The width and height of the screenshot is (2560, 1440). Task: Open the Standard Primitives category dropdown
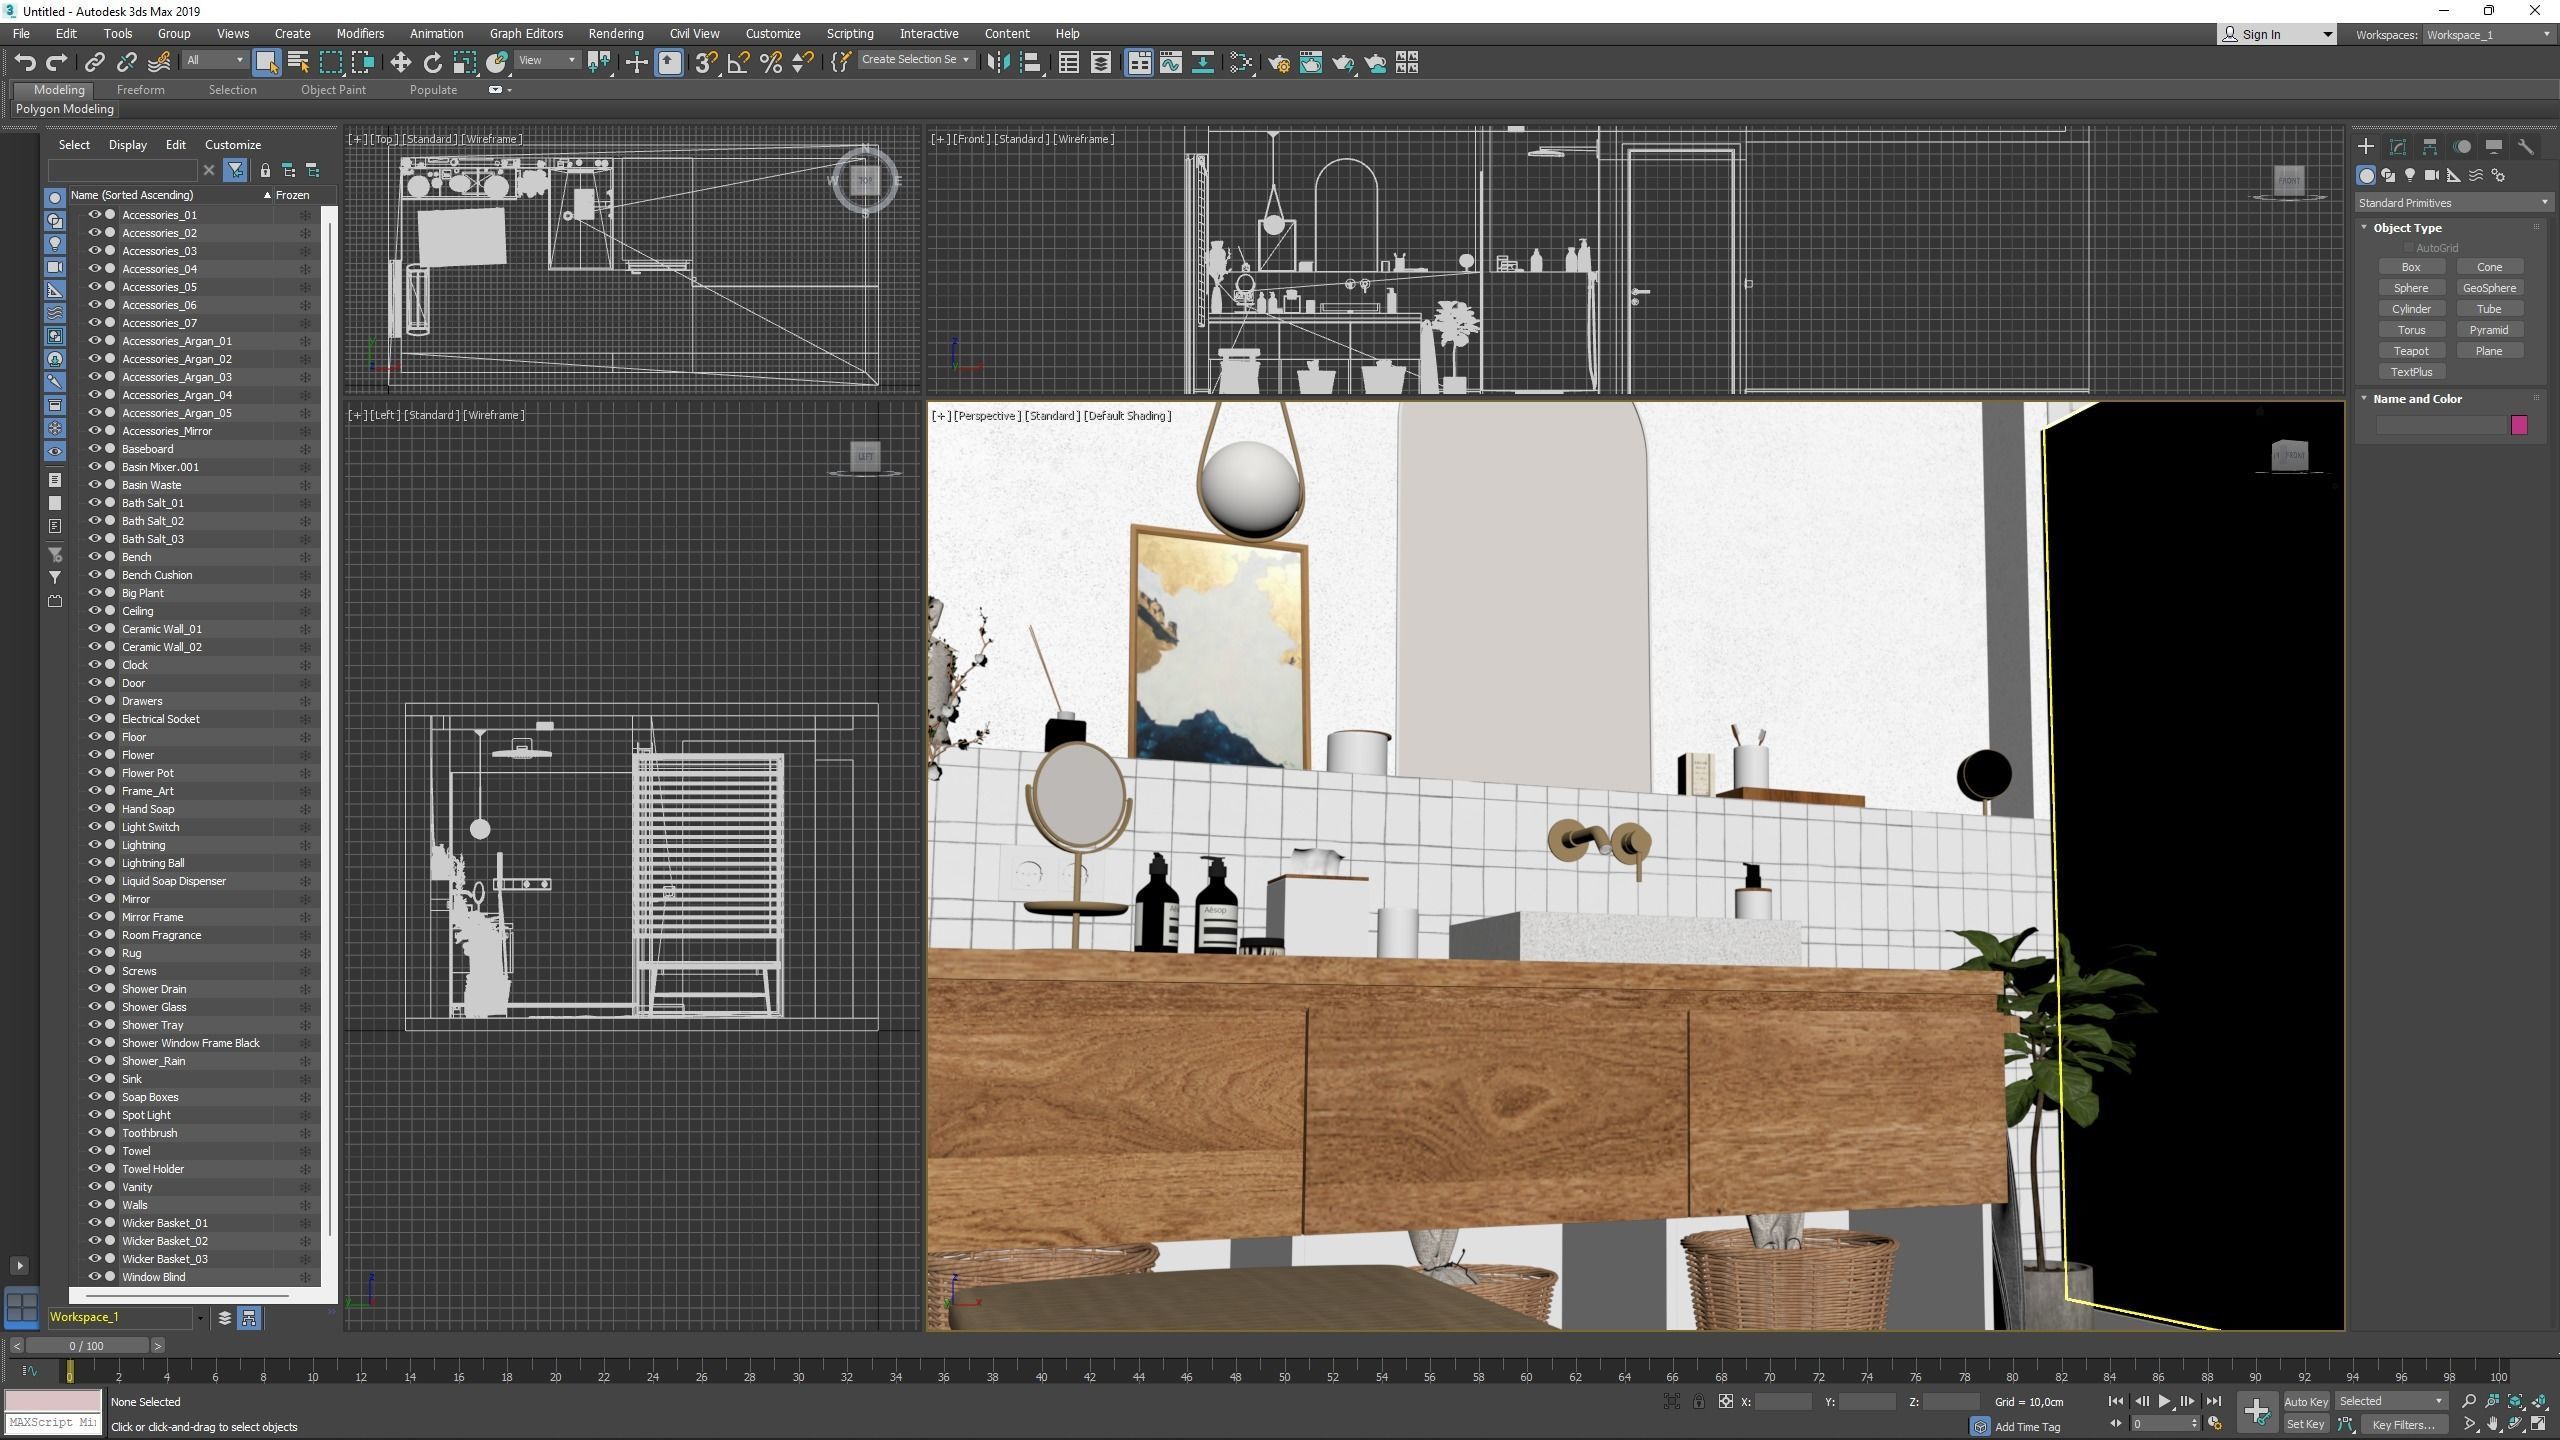tap(2453, 203)
